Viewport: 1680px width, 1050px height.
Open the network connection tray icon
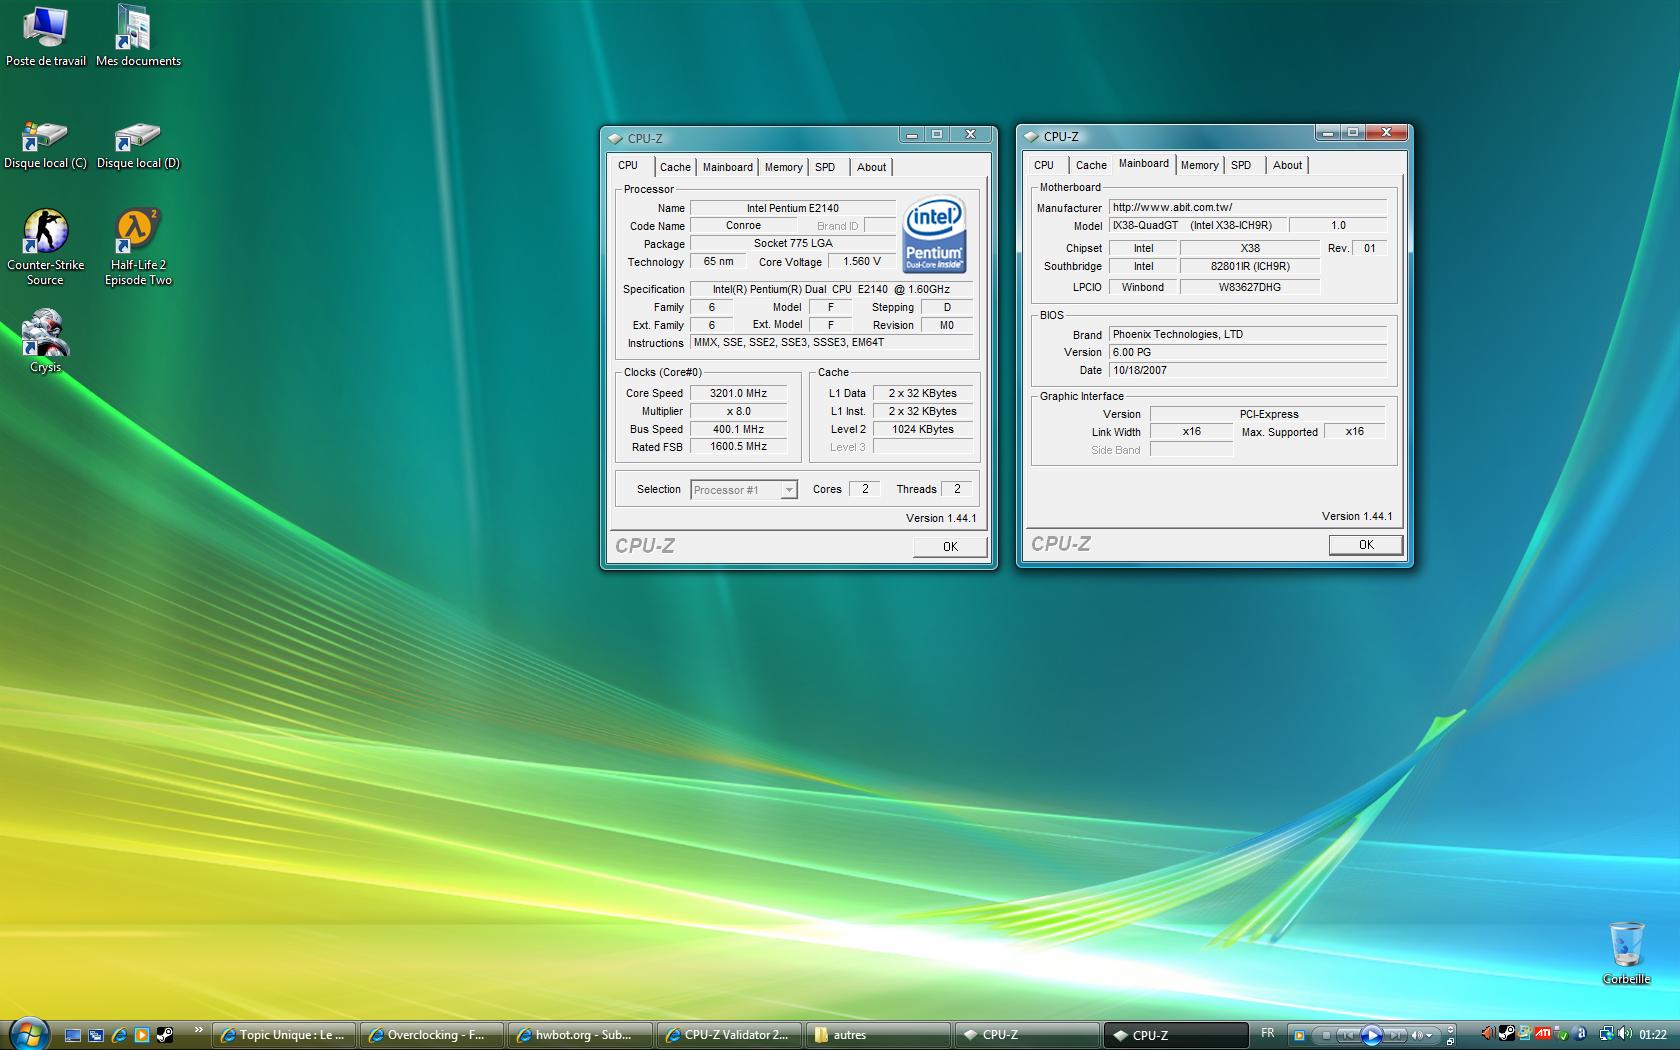(1606, 1033)
